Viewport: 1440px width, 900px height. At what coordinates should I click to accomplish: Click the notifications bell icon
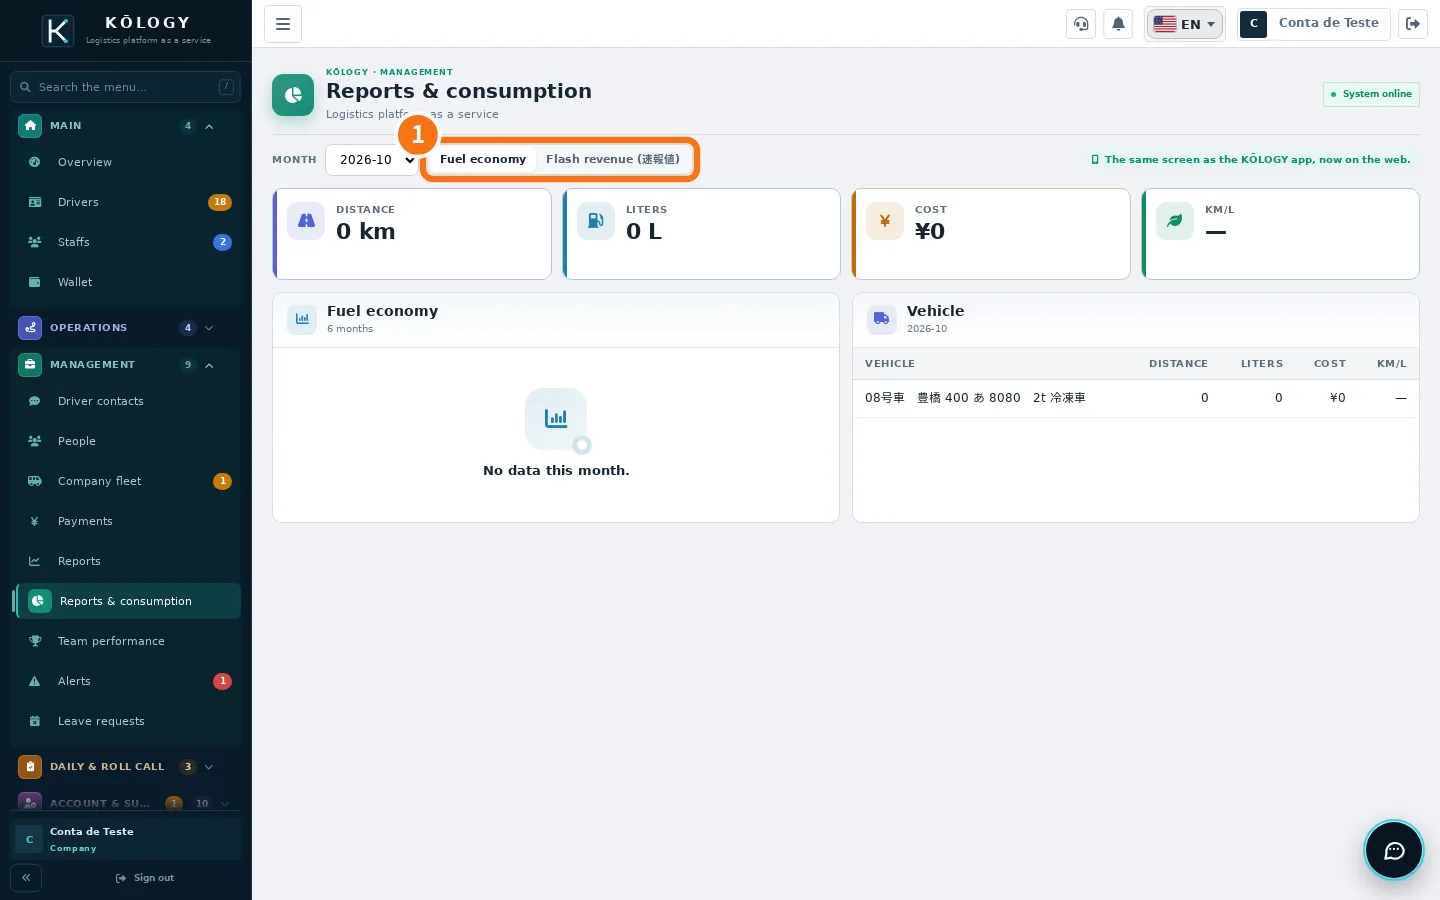(x=1118, y=24)
